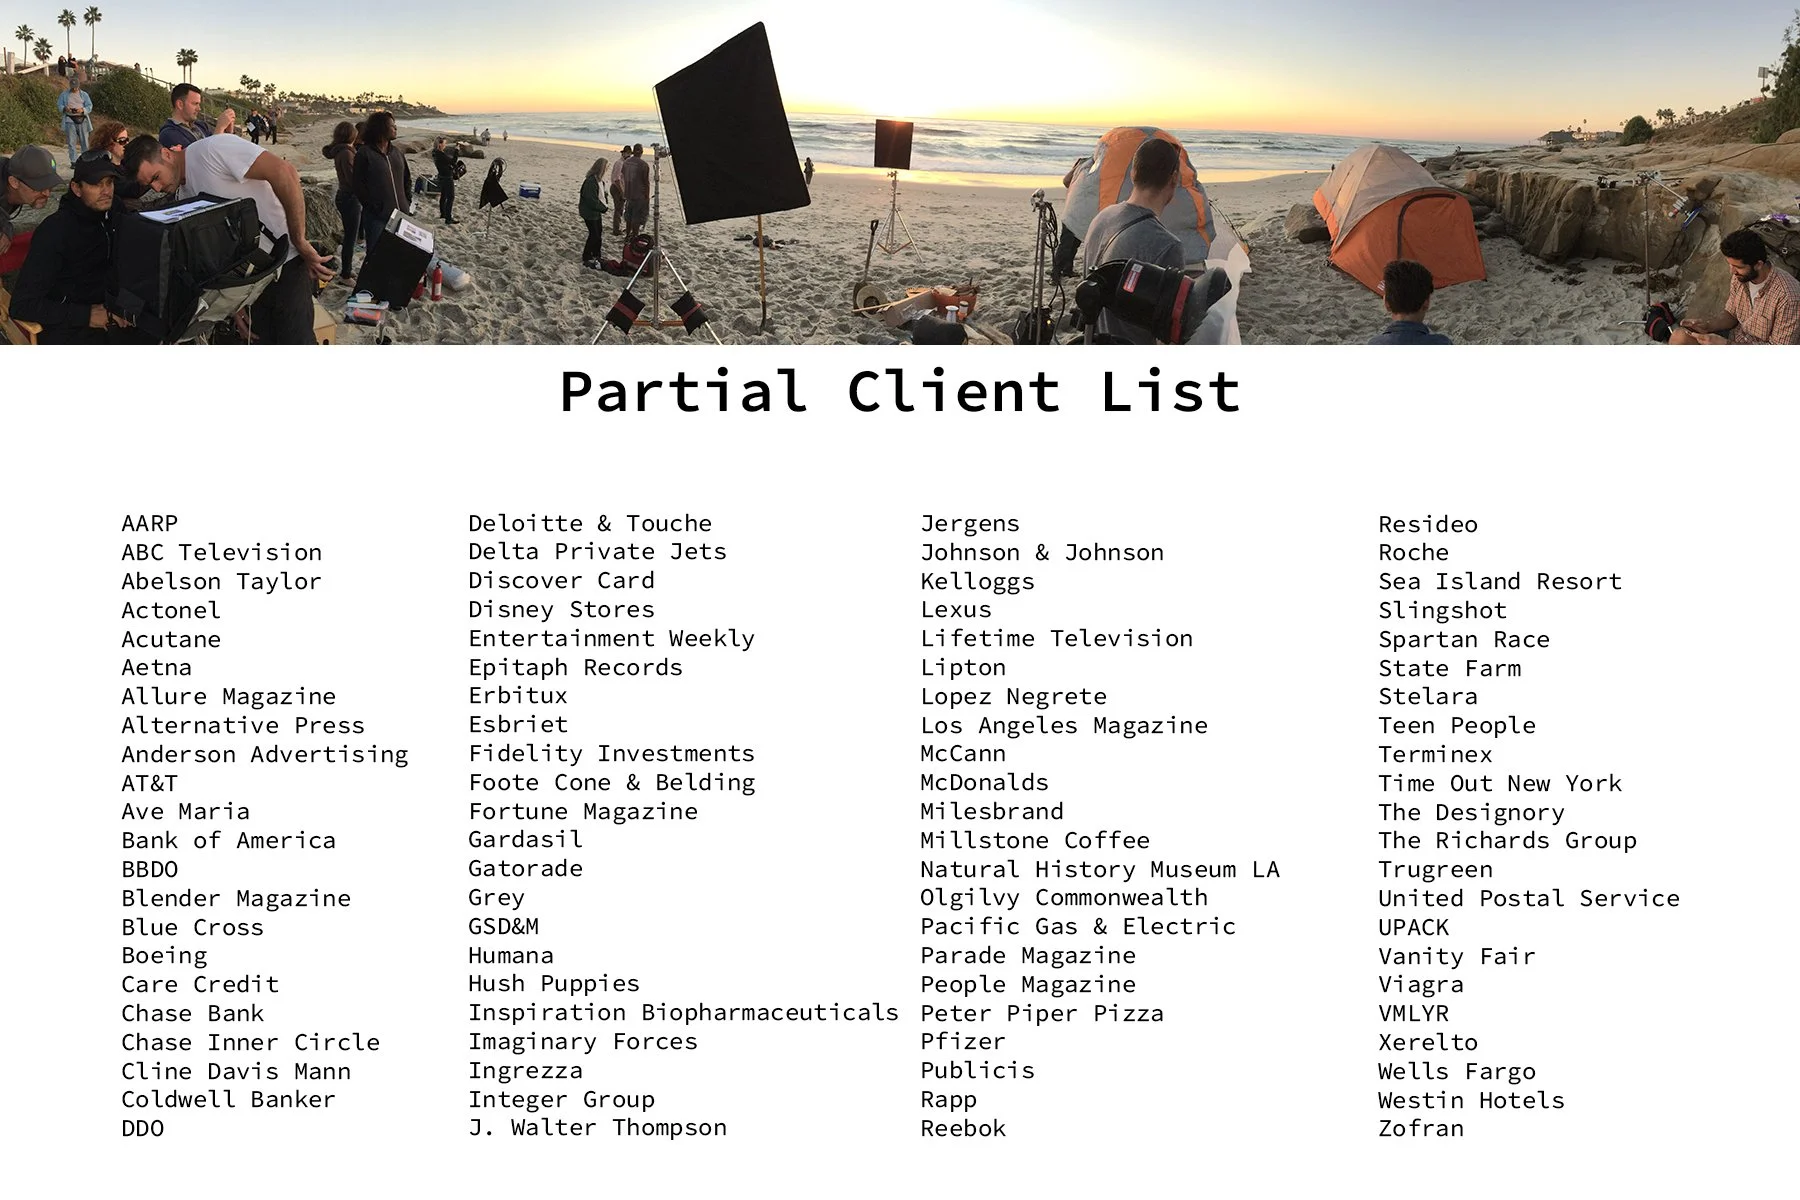The width and height of the screenshot is (1800, 1200).
Task: Select 'Discover Card' entry
Action: pos(562,580)
